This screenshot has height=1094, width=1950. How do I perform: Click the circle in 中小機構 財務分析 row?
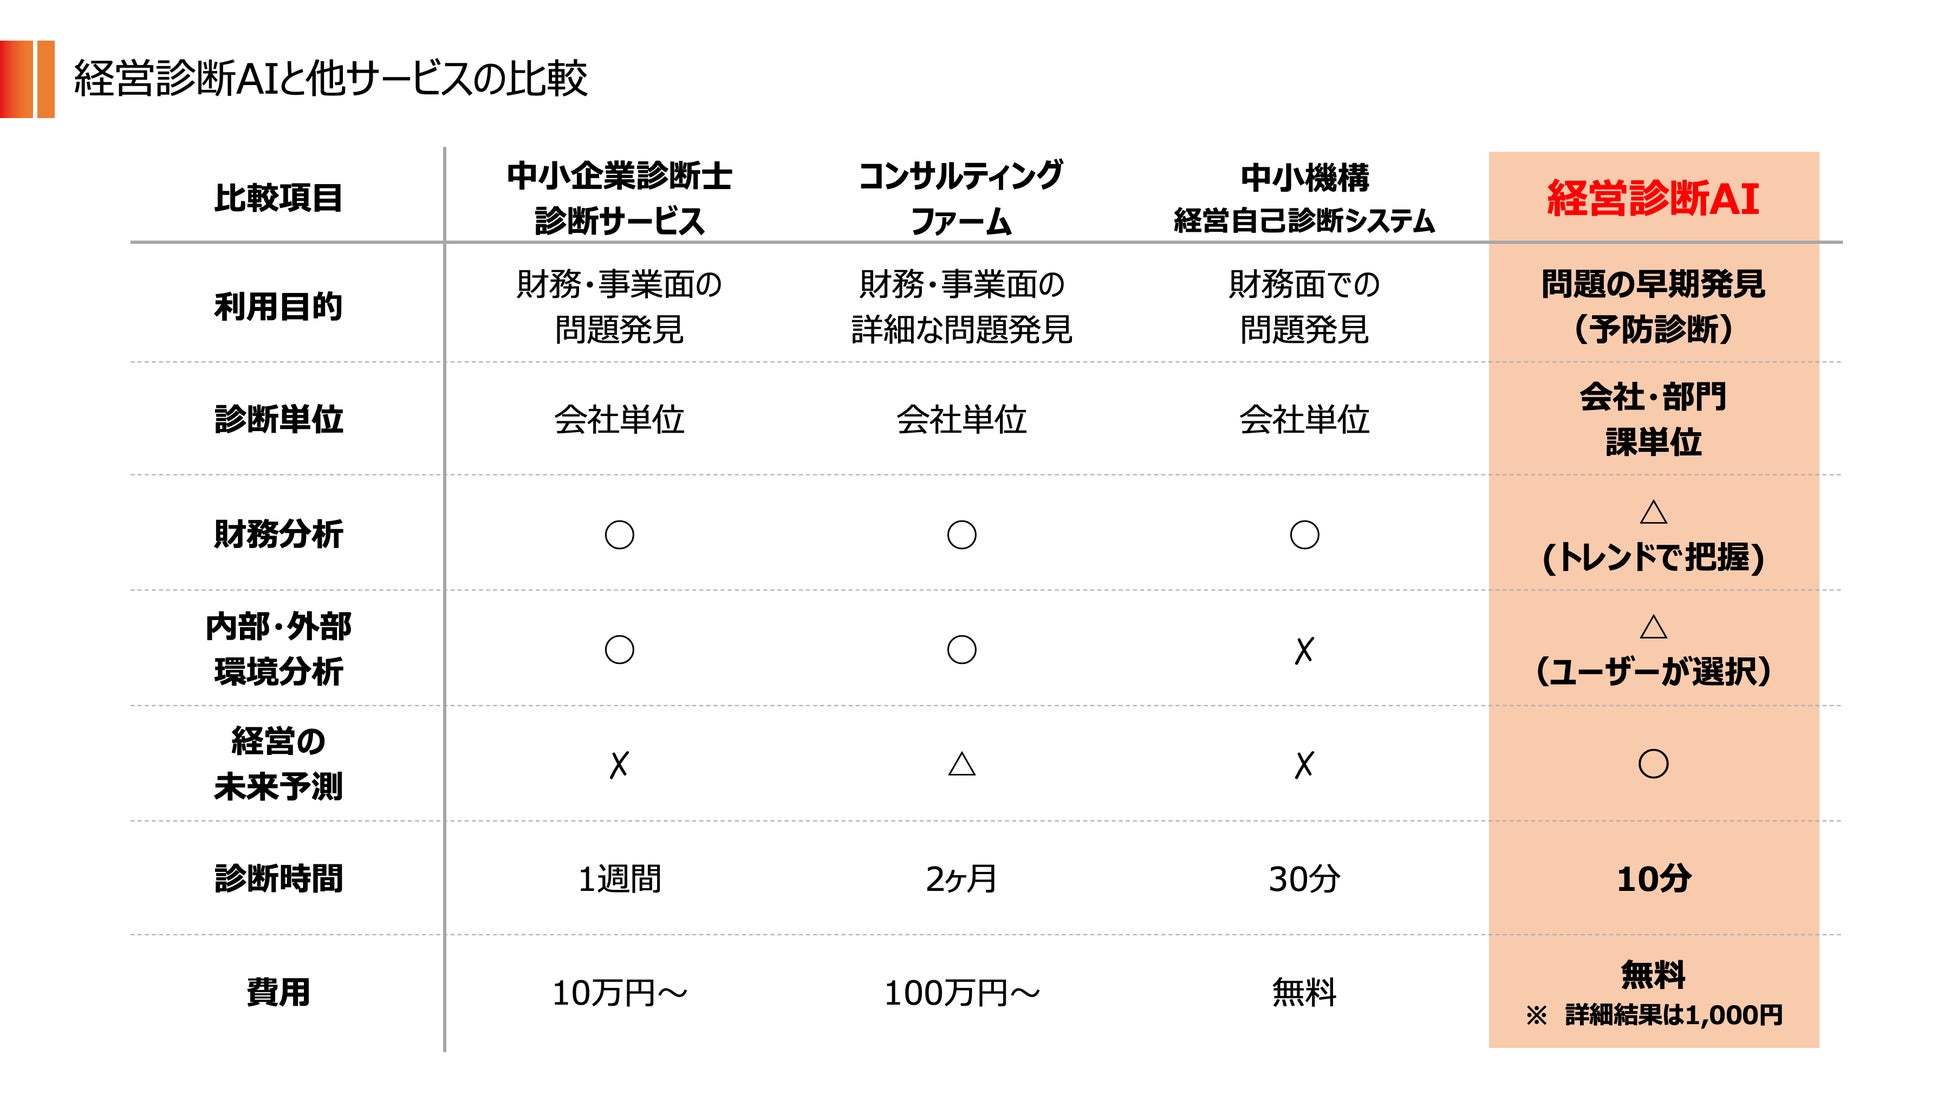click(1304, 535)
